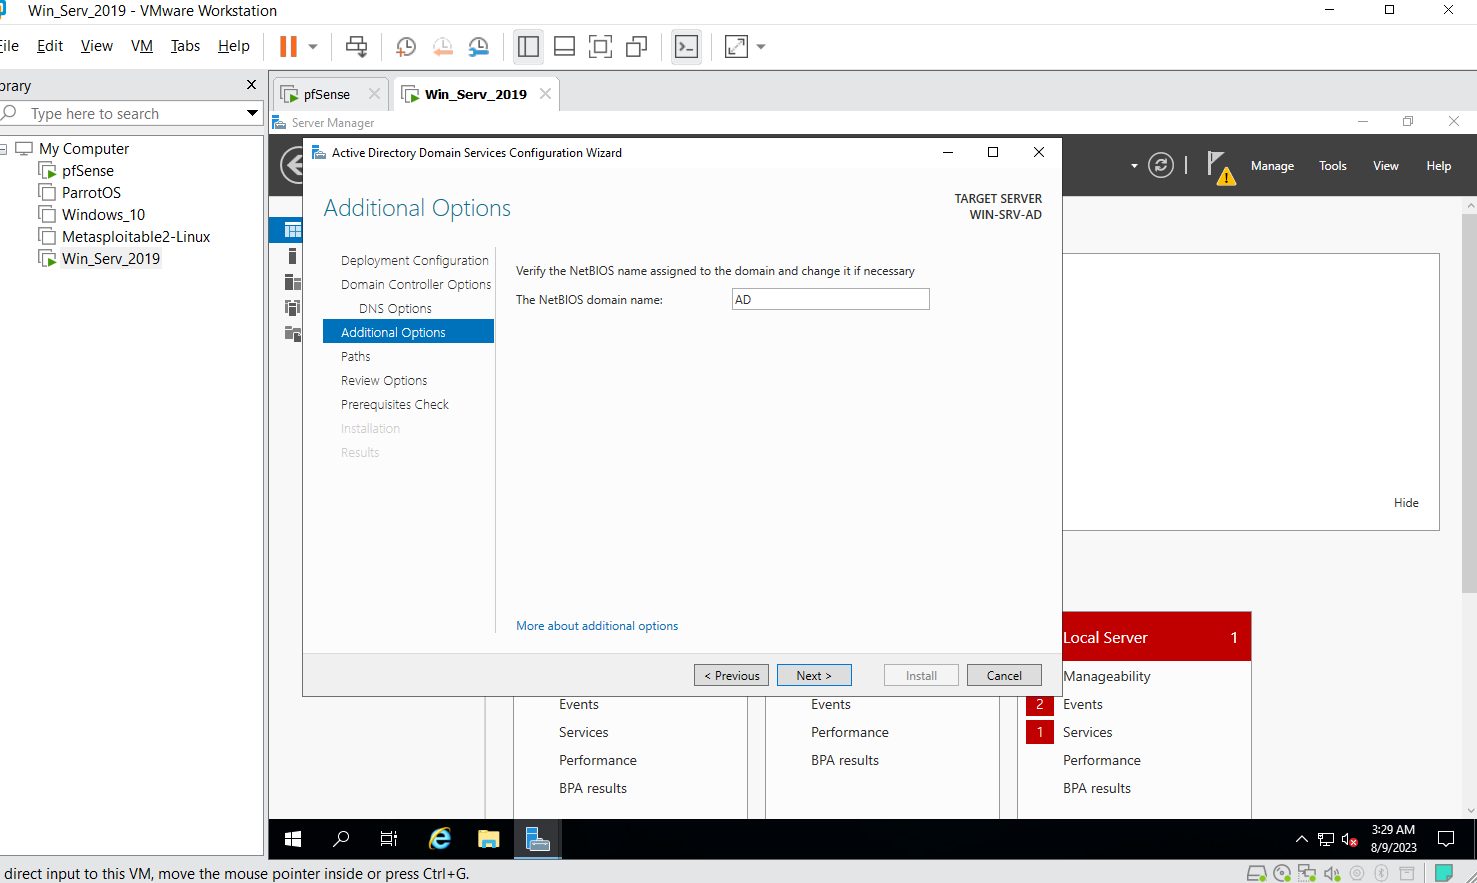Open the Tools menu in Server Manager
The width and height of the screenshot is (1477, 883).
[1332, 166]
